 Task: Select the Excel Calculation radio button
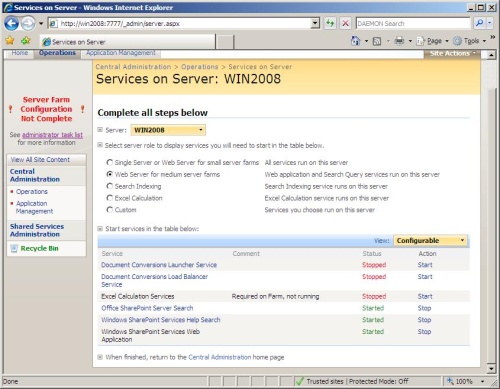click(x=109, y=198)
